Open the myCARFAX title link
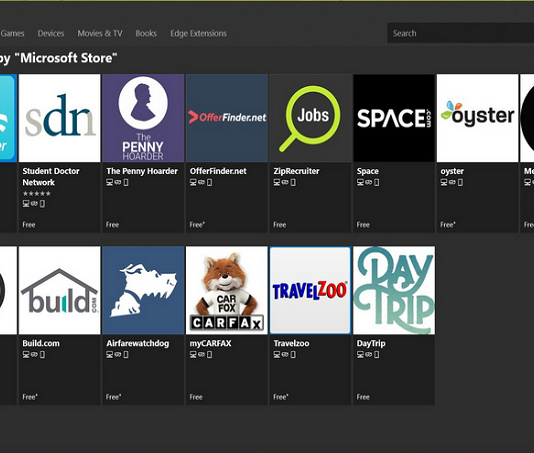534x453 pixels. 210,343
